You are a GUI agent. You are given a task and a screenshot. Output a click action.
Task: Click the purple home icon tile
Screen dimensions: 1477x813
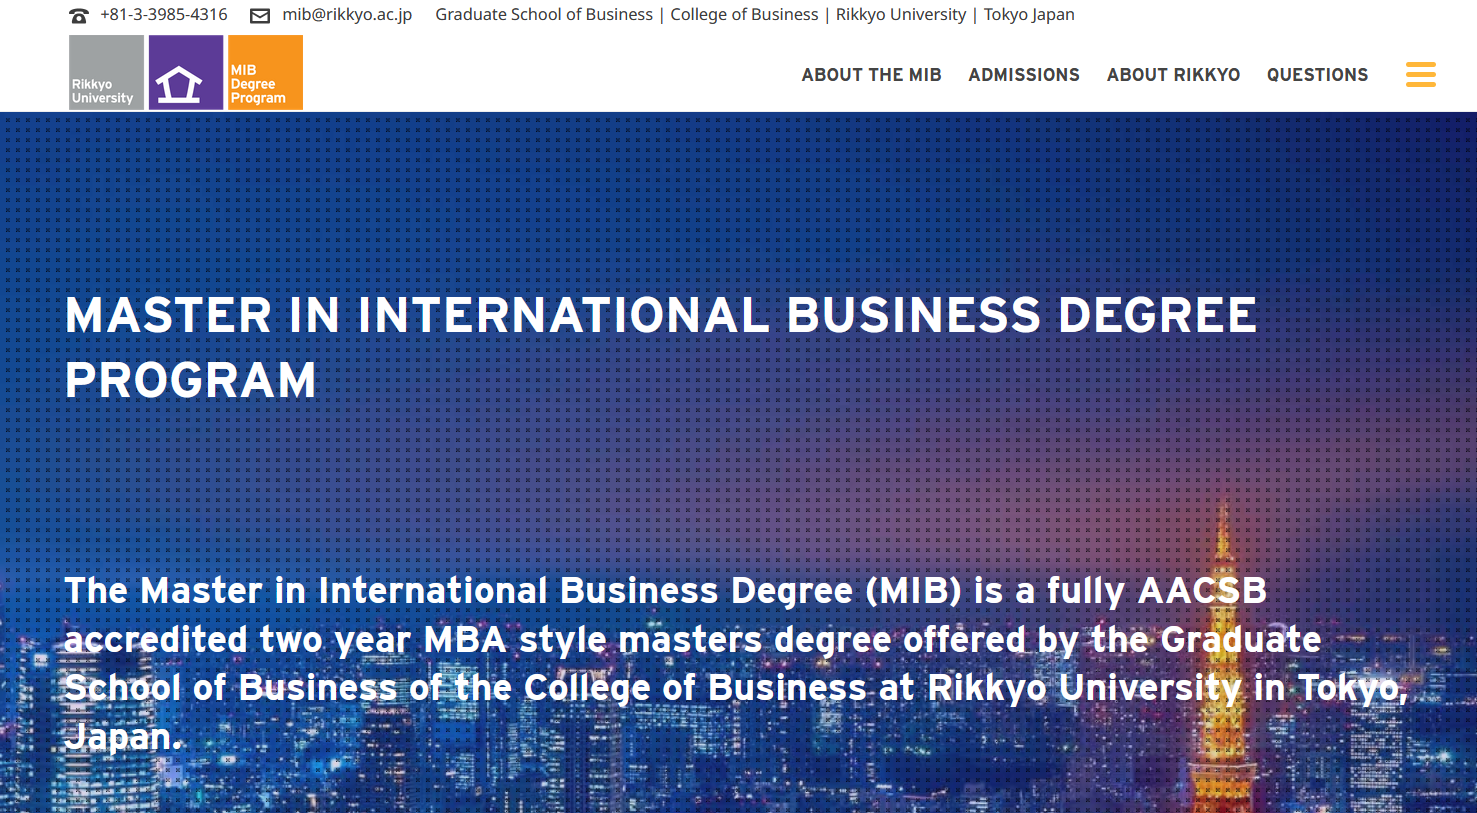pyautogui.click(x=186, y=73)
